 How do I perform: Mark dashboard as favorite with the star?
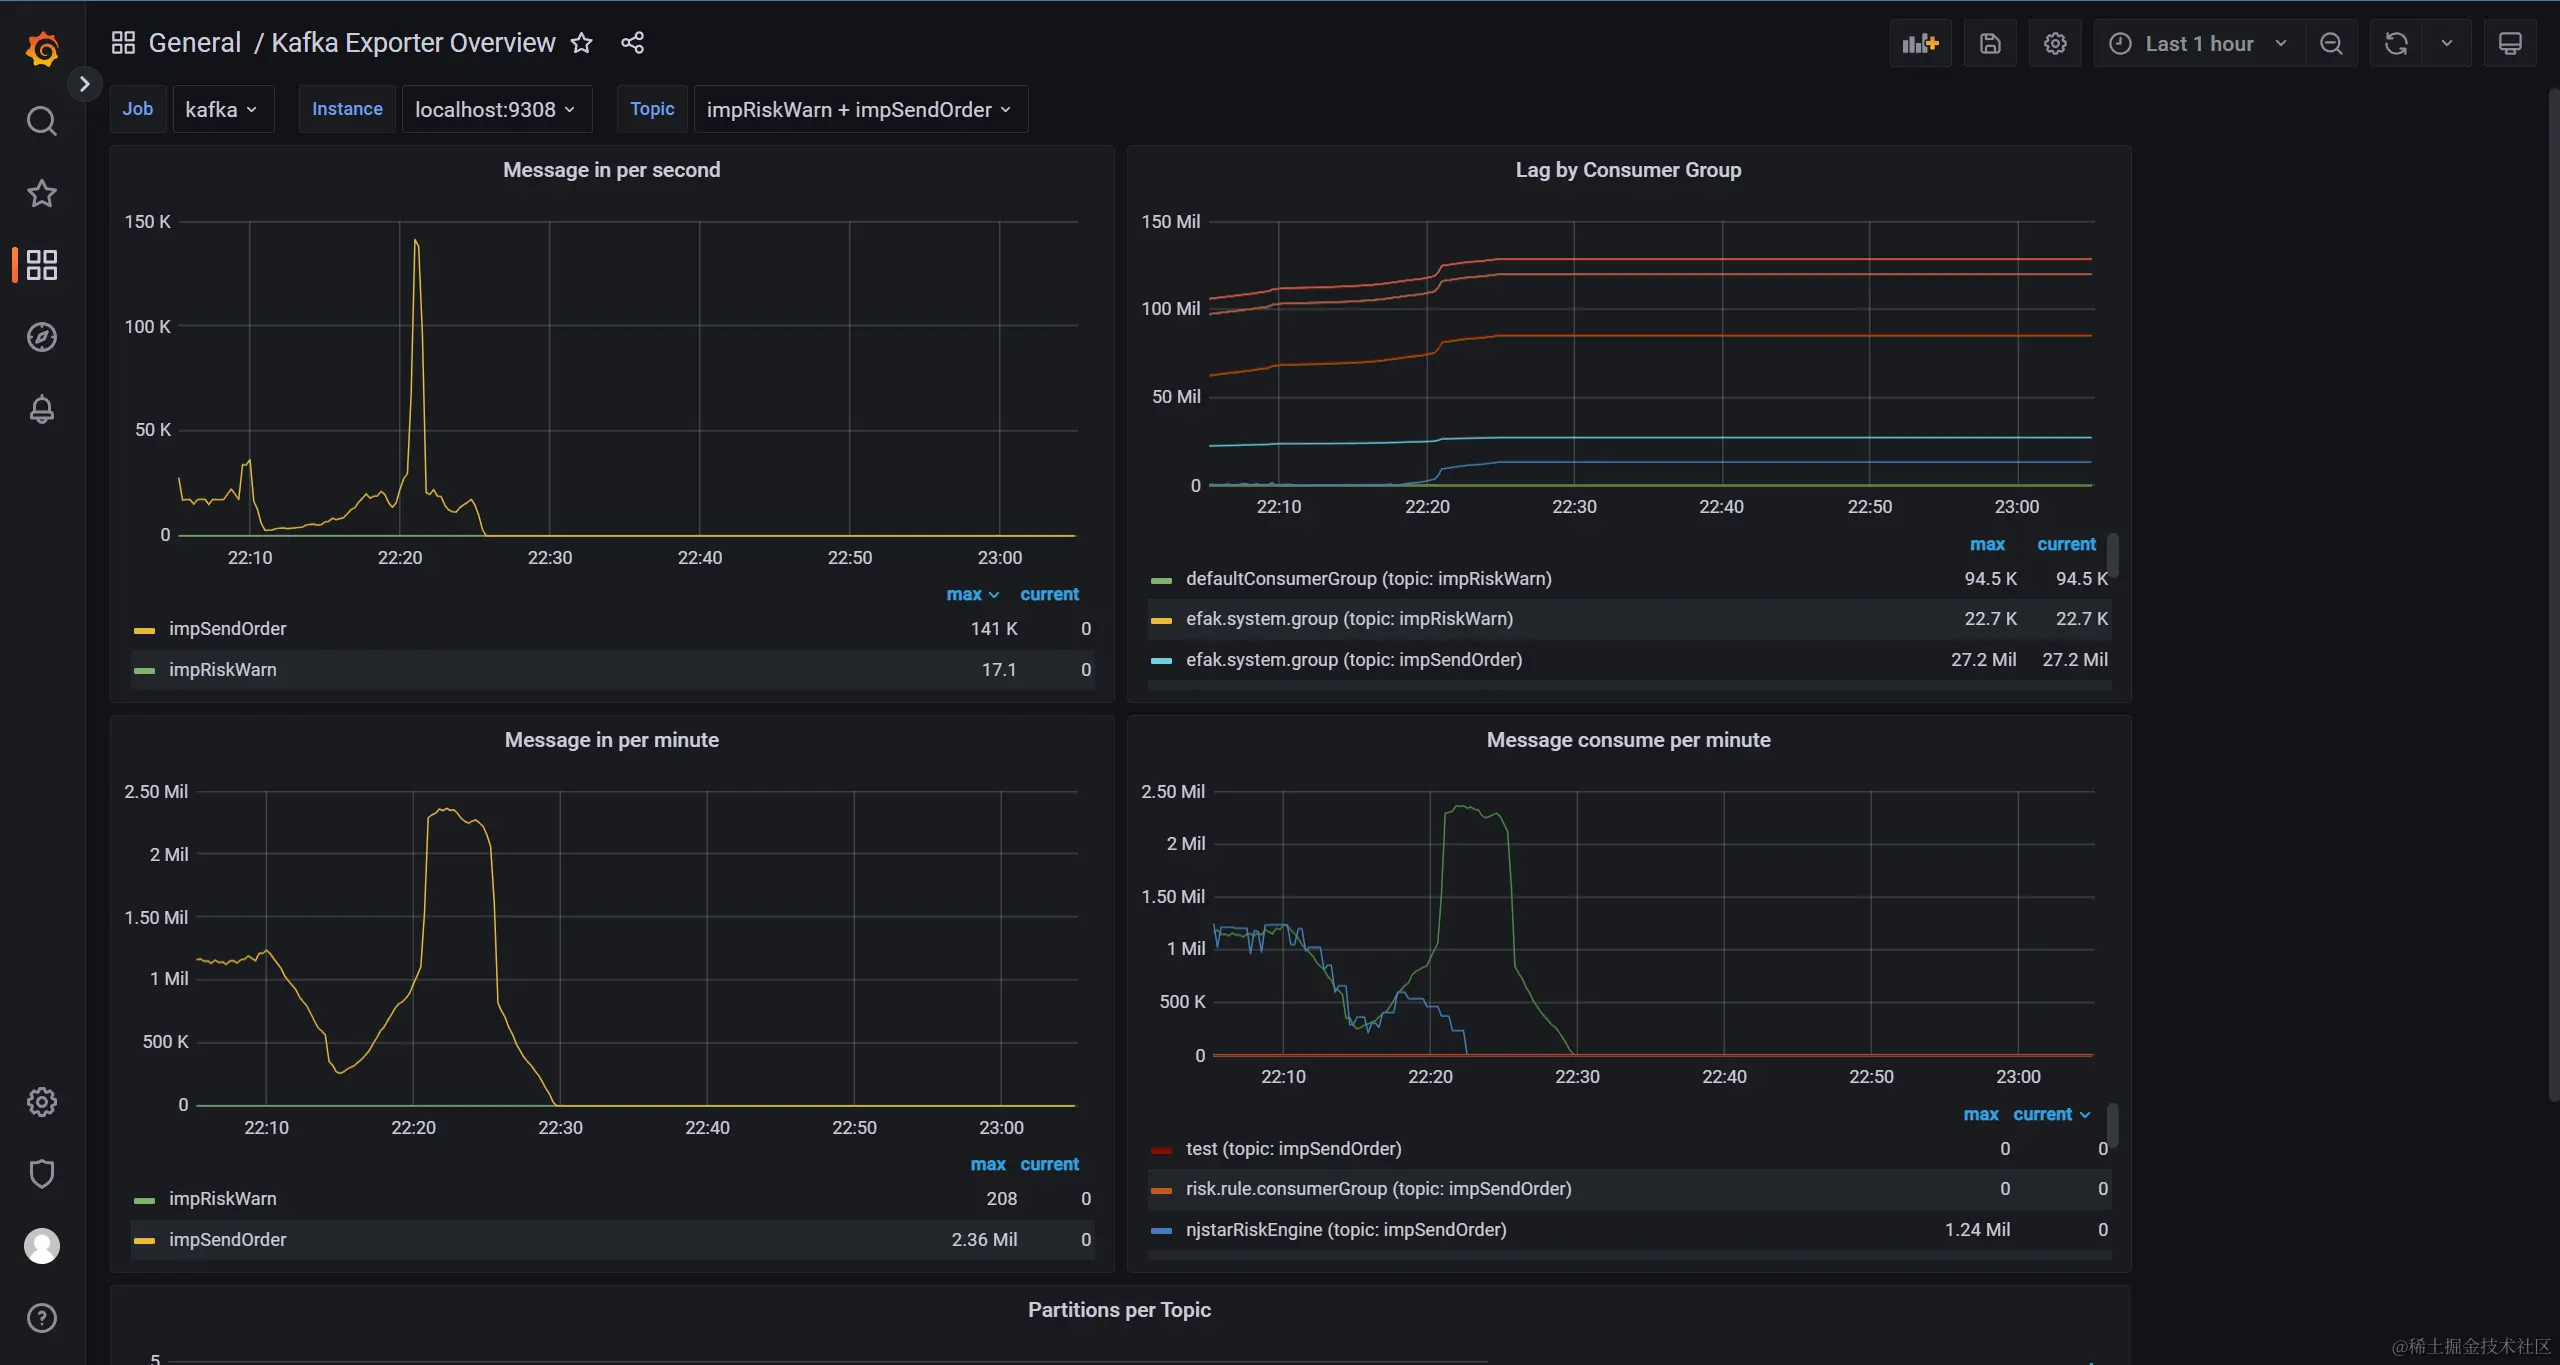tap(581, 43)
